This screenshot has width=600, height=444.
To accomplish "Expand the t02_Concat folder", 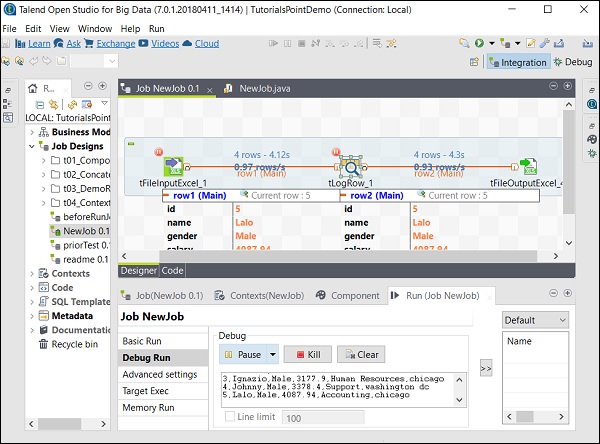I will pos(44,175).
